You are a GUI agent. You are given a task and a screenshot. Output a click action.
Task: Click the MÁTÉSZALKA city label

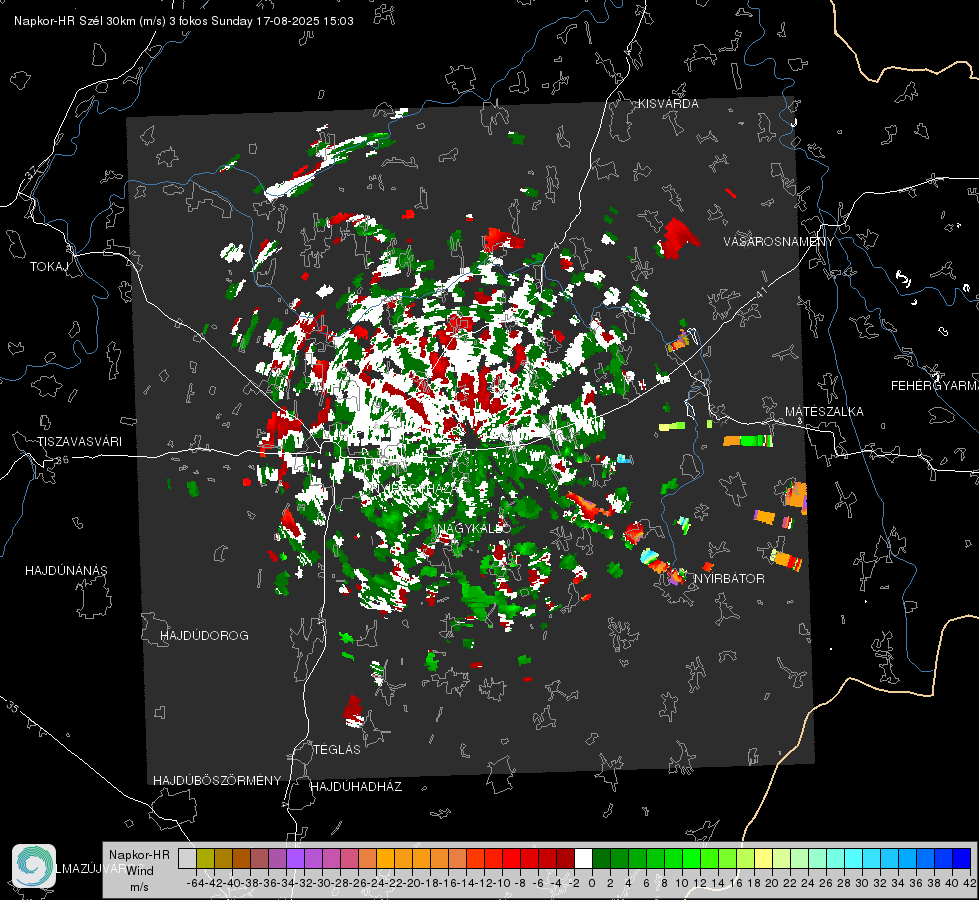(x=824, y=411)
